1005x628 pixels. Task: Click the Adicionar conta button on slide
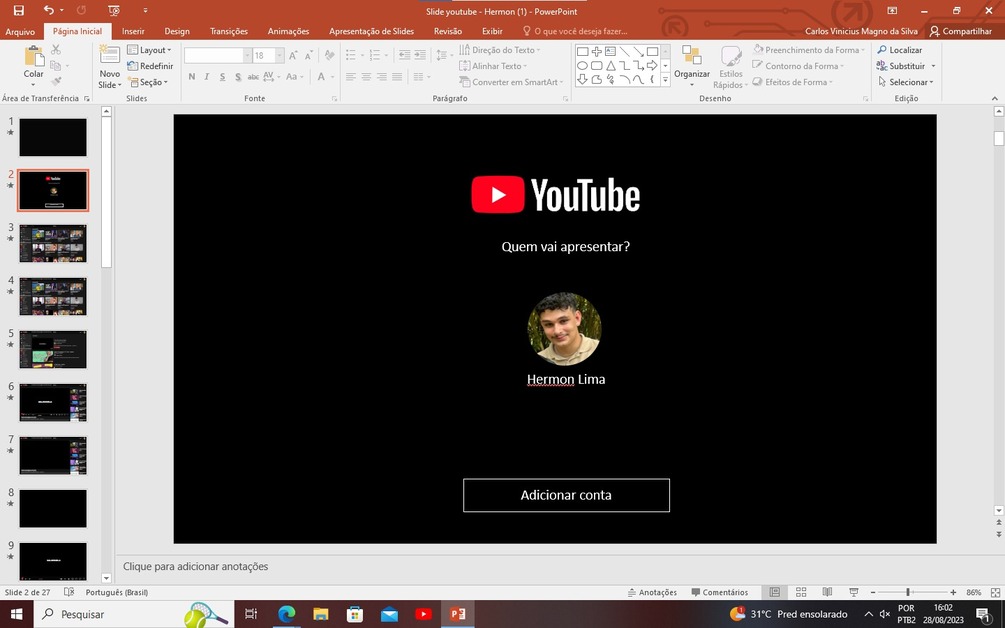[567, 495]
